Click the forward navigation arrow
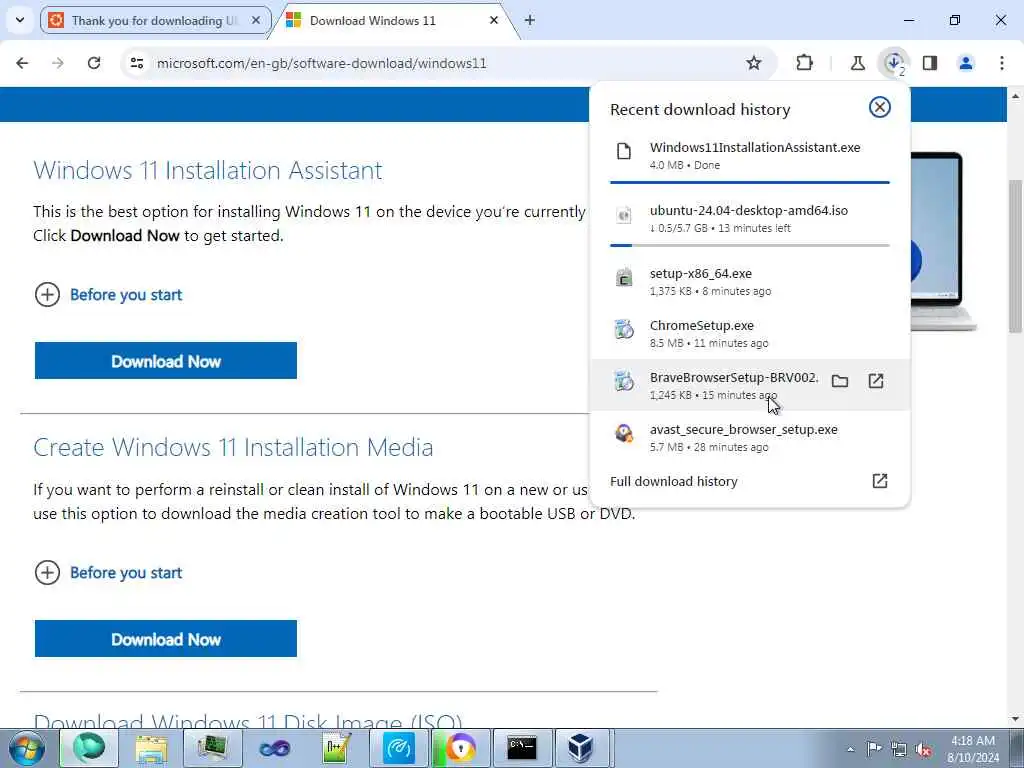The width and height of the screenshot is (1024, 768). 58,63
